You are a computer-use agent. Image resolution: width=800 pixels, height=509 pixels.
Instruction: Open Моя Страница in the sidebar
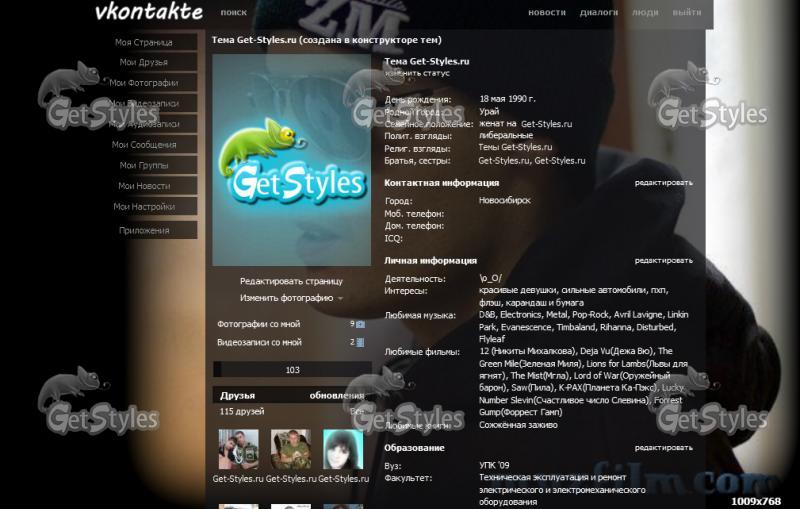[143, 42]
